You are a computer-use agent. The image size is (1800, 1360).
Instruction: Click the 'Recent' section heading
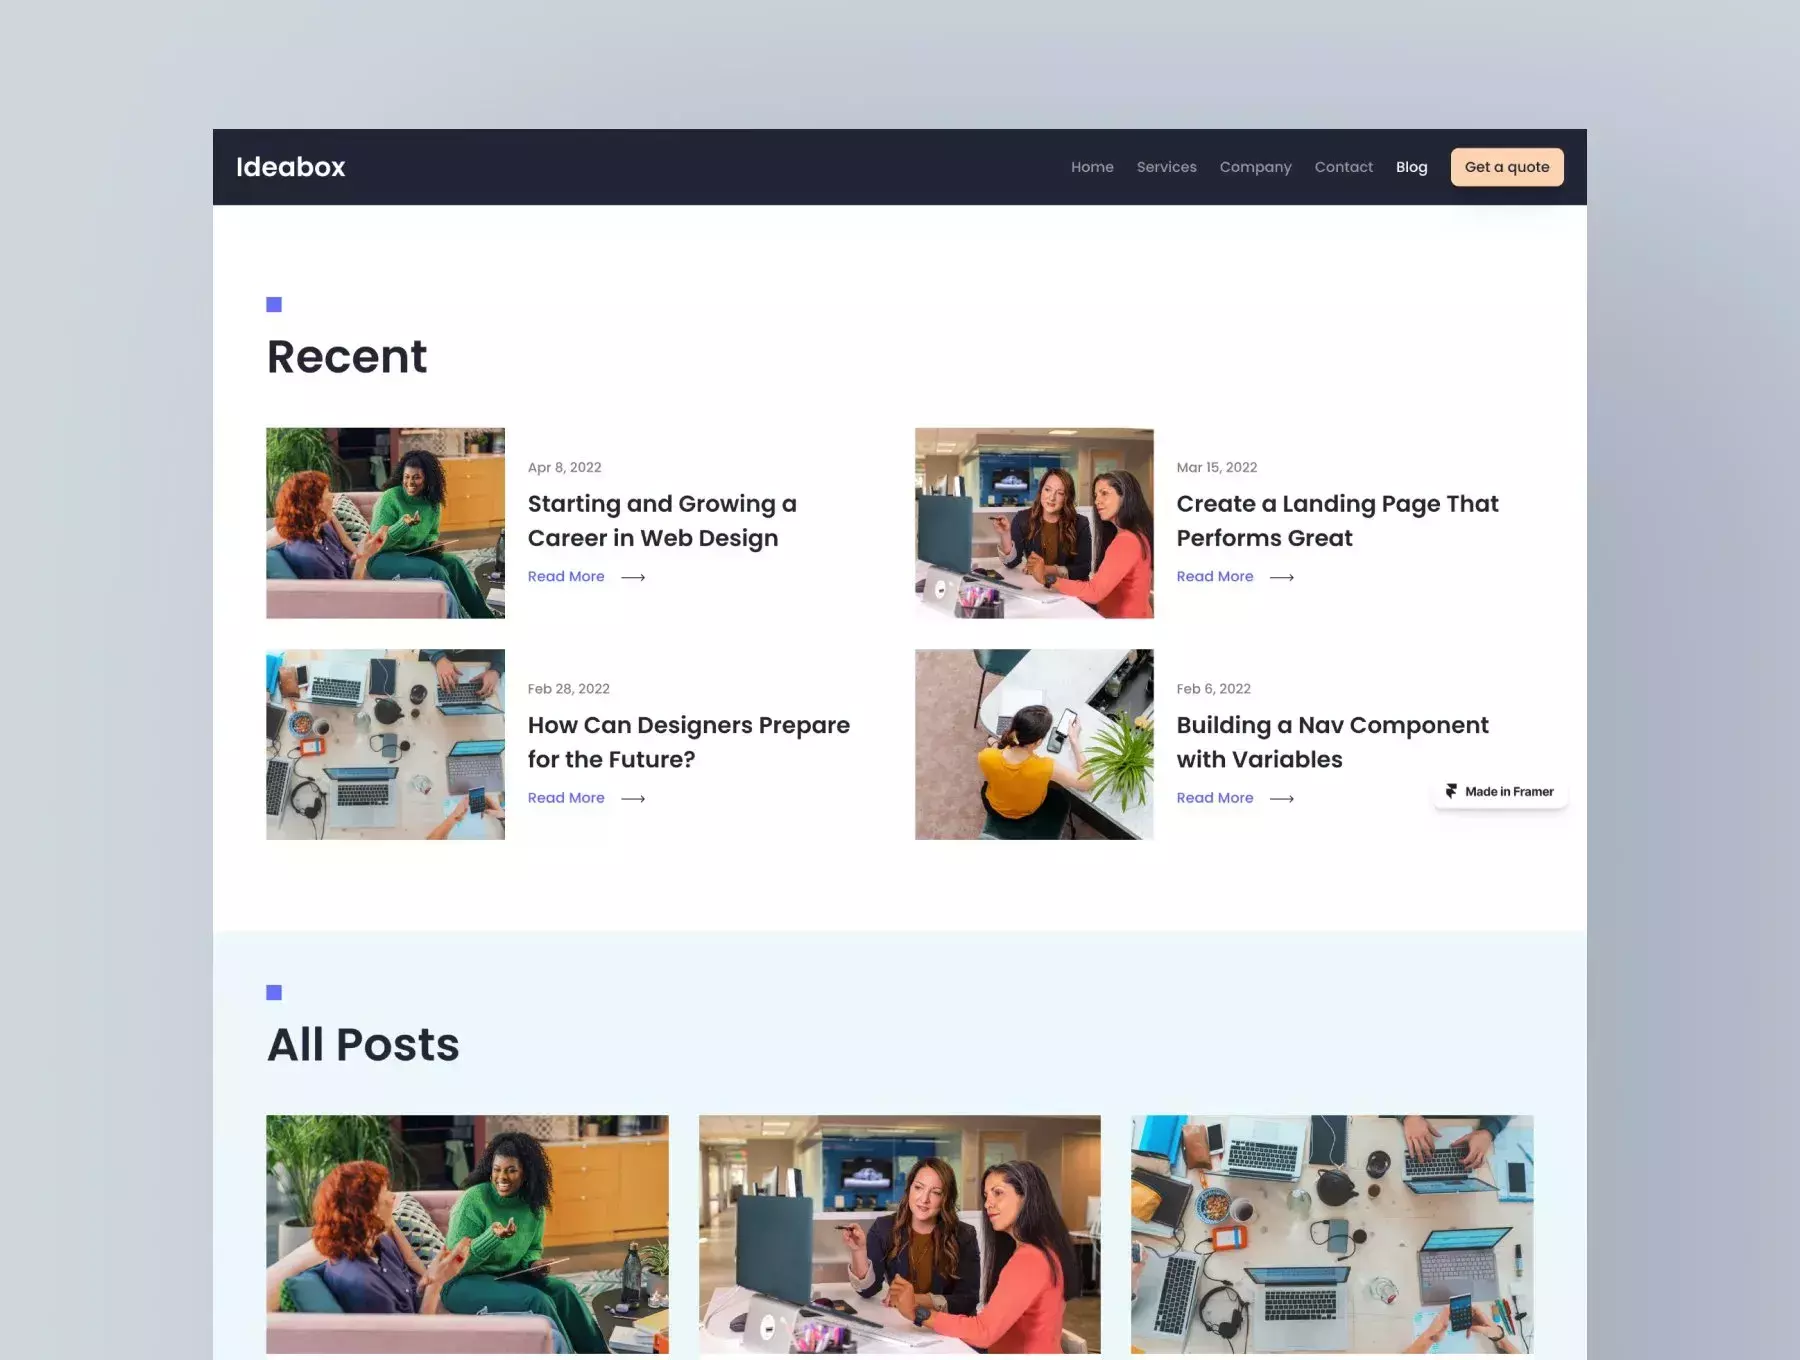tap(347, 357)
